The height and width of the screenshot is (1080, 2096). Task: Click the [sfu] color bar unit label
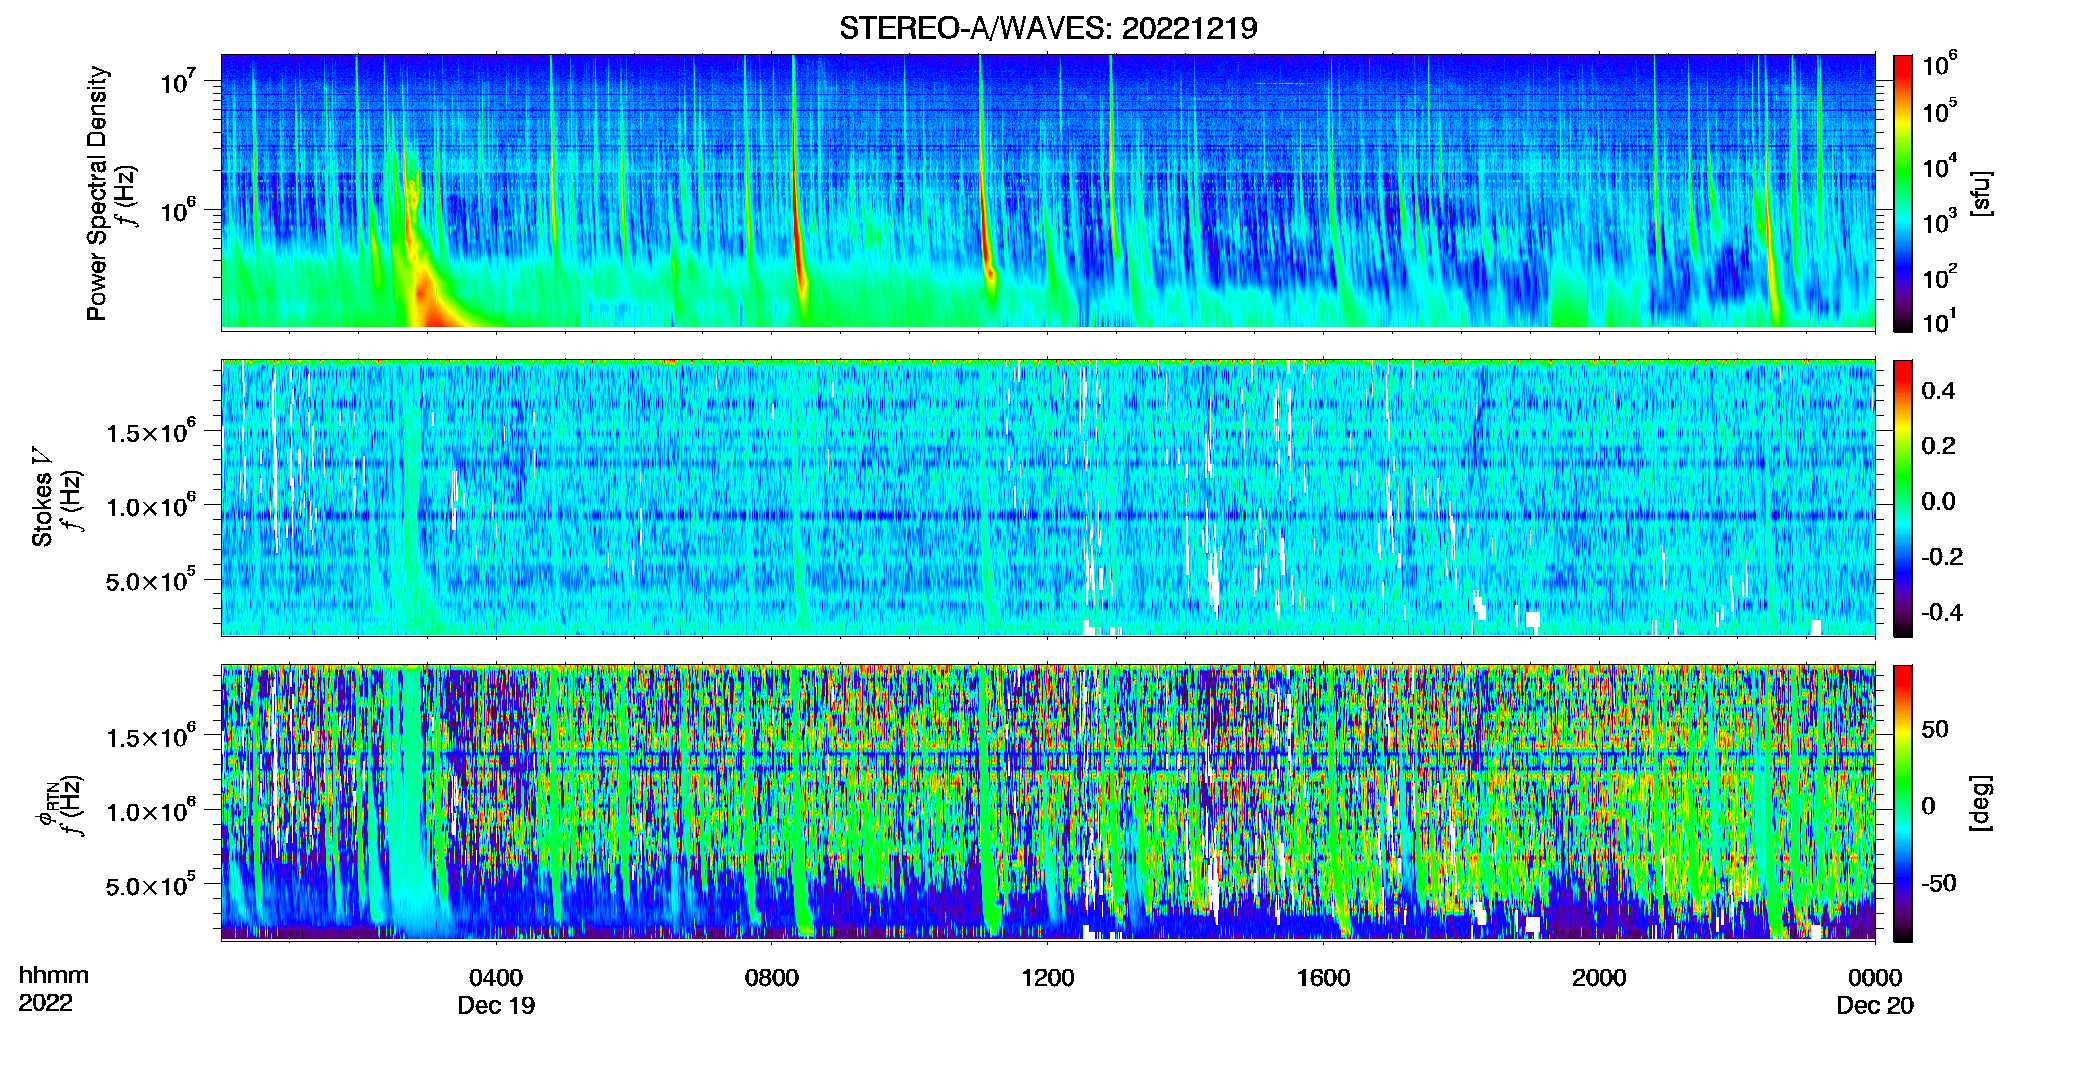coord(1981,193)
